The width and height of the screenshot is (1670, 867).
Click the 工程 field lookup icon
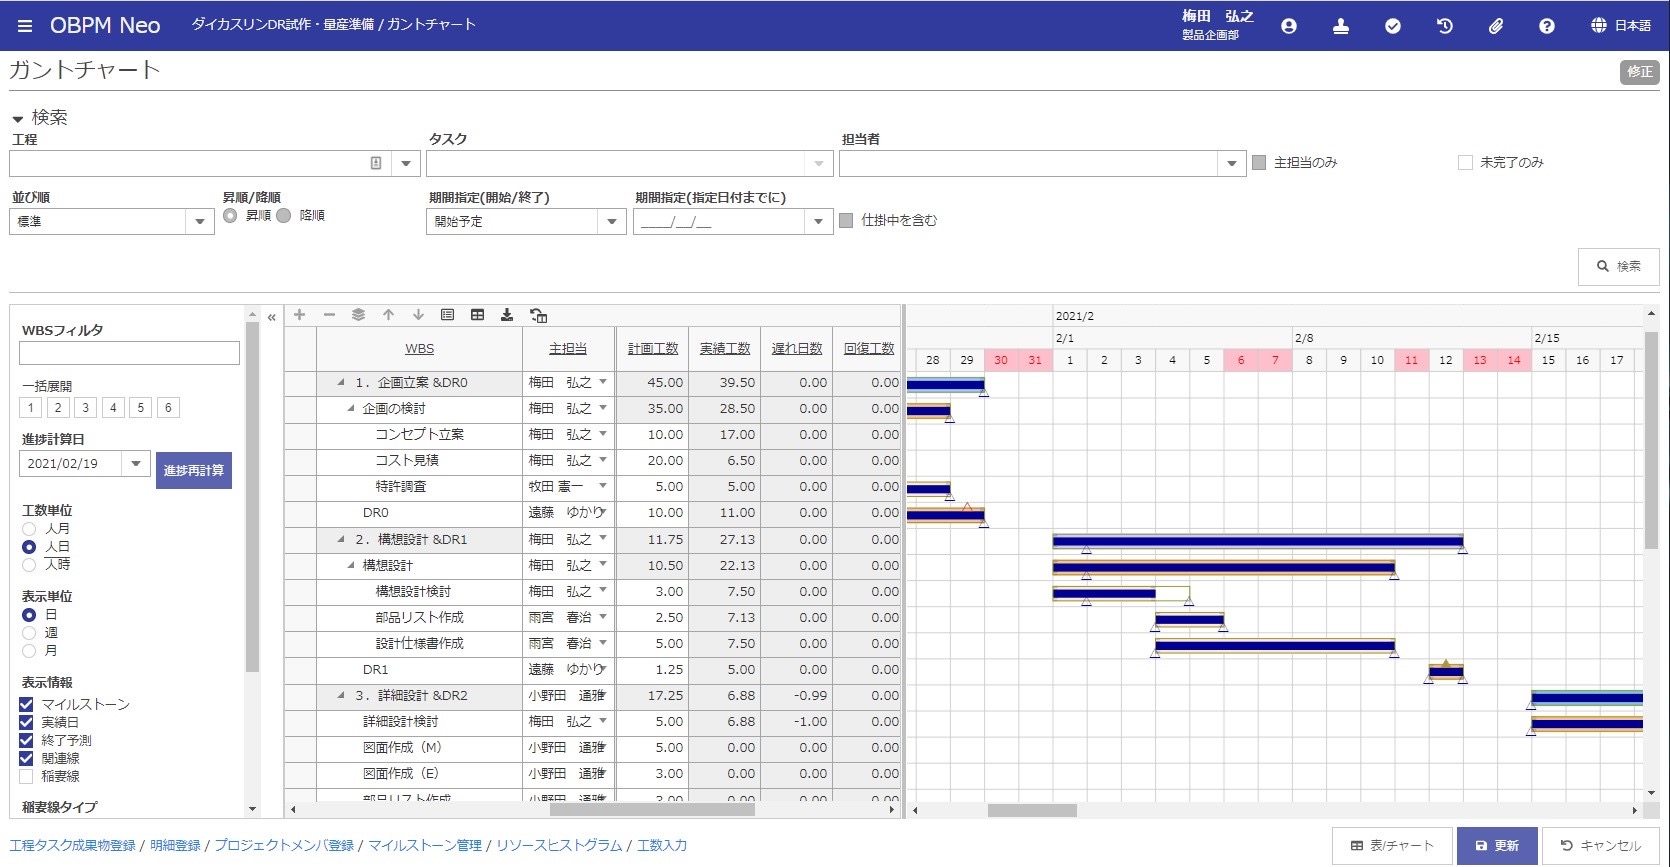[x=376, y=163]
